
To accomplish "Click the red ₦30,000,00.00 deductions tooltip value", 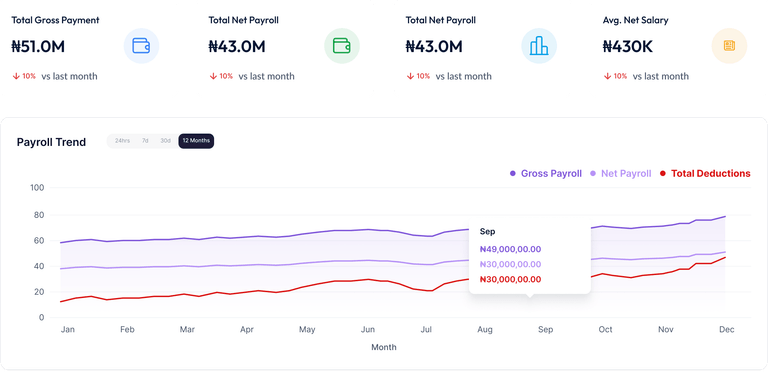I will pyautogui.click(x=510, y=279).
